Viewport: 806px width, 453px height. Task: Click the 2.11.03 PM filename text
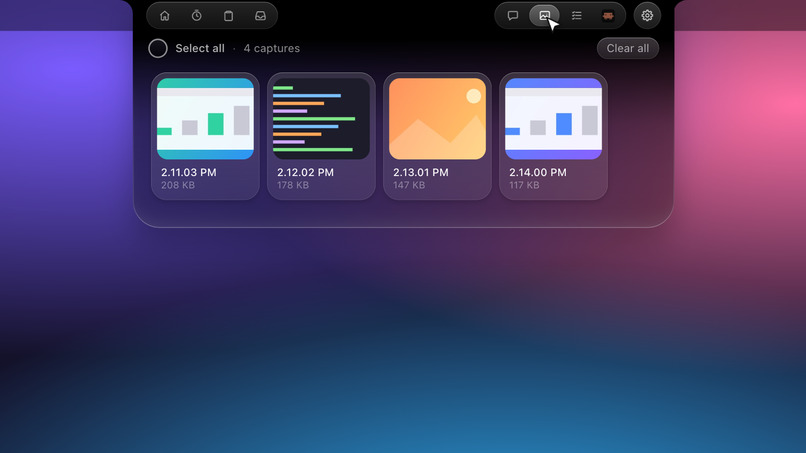(x=189, y=172)
